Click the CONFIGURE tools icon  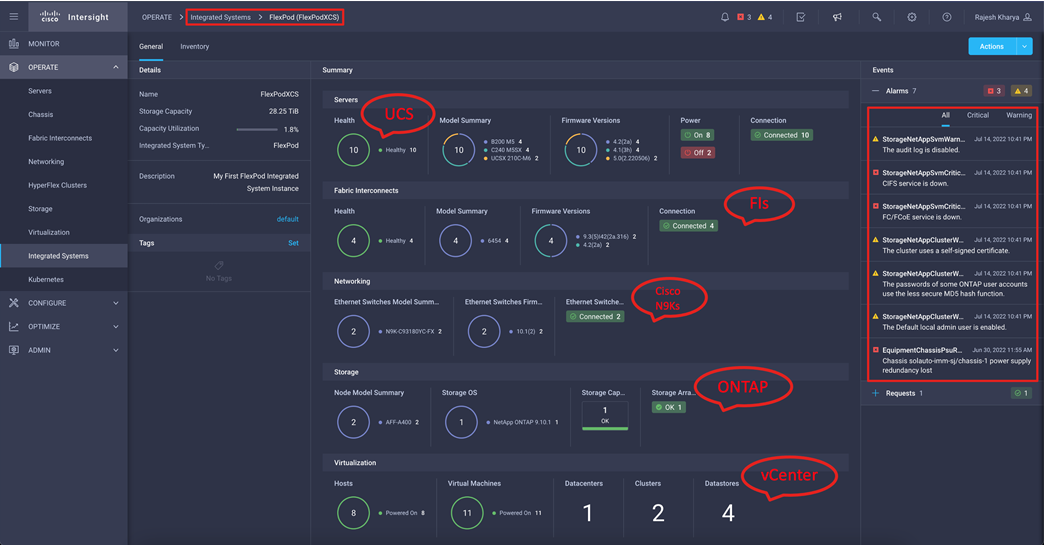14,303
